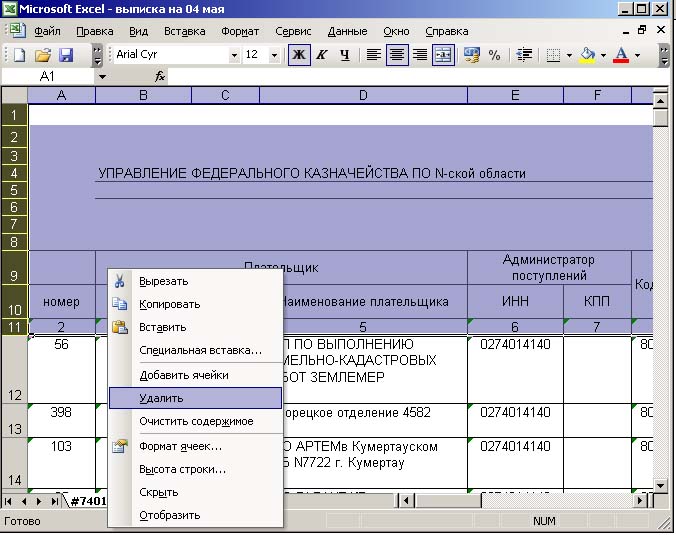Click the Align Right icon
The height and width of the screenshot is (535, 676).
click(x=420, y=55)
